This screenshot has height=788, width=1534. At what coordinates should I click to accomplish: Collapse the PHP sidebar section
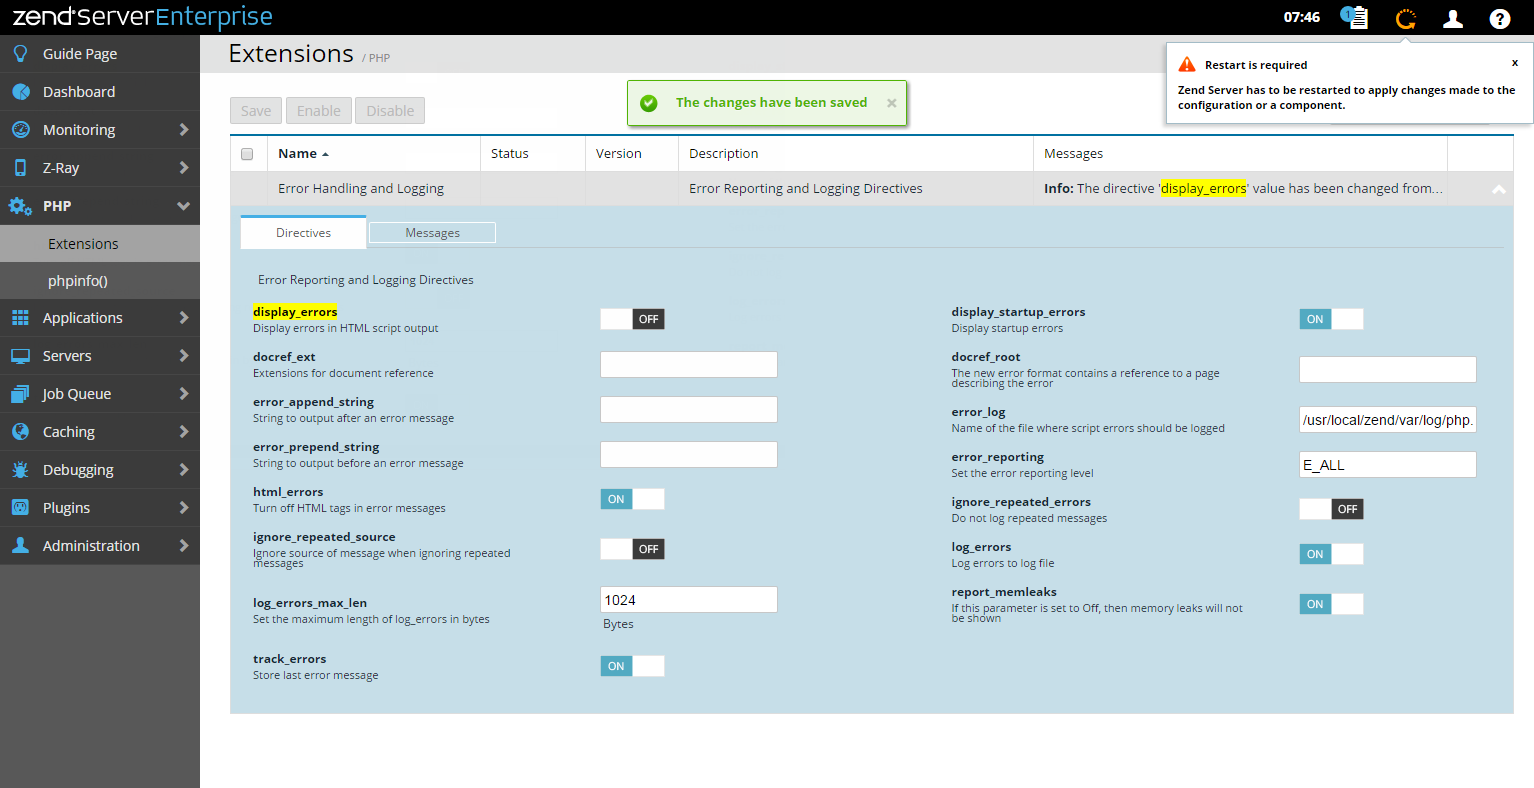(x=183, y=206)
